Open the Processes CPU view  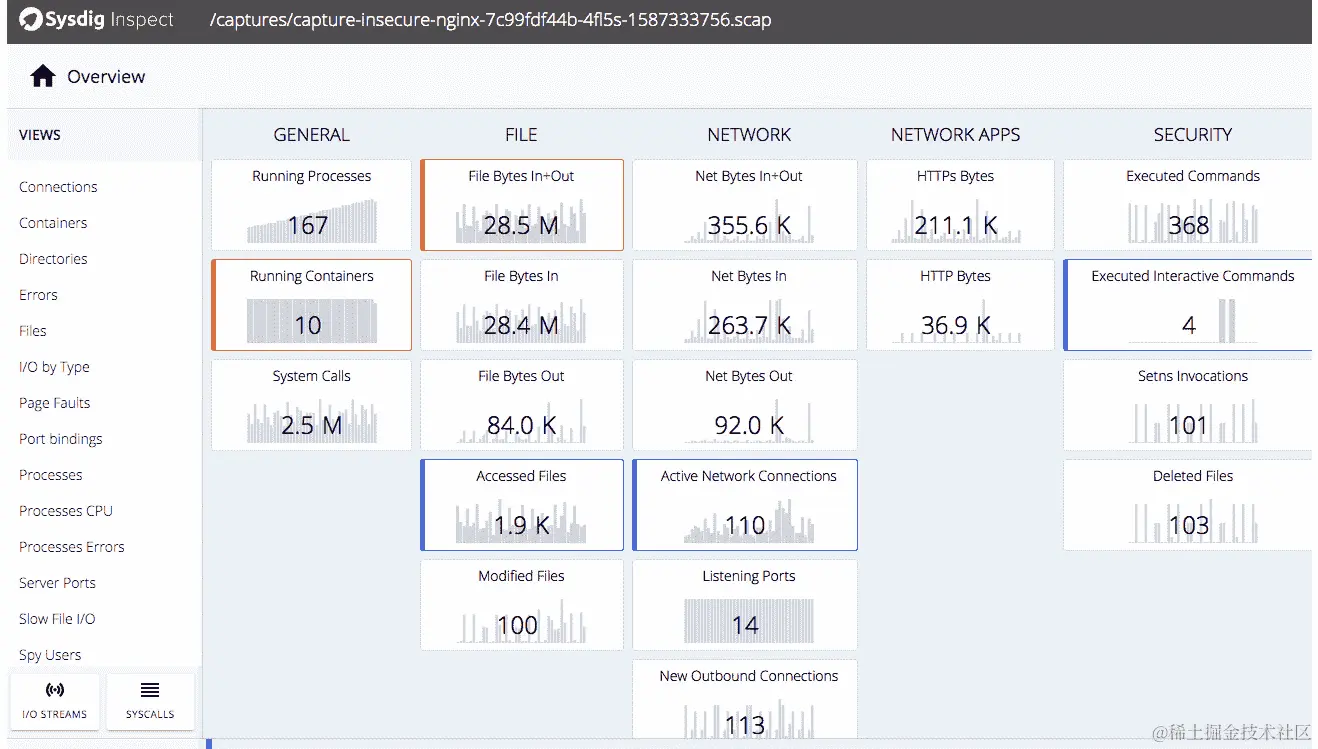(64, 511)
